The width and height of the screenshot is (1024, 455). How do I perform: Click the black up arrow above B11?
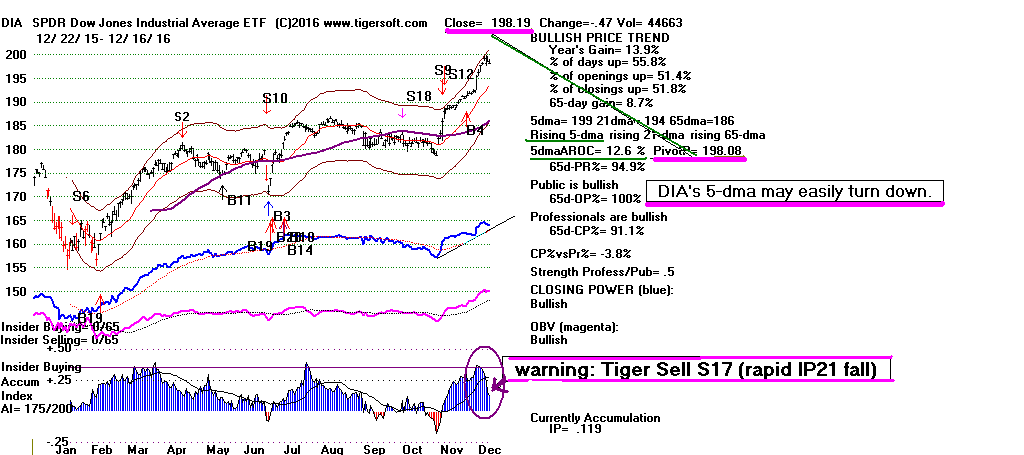point(224,189)
